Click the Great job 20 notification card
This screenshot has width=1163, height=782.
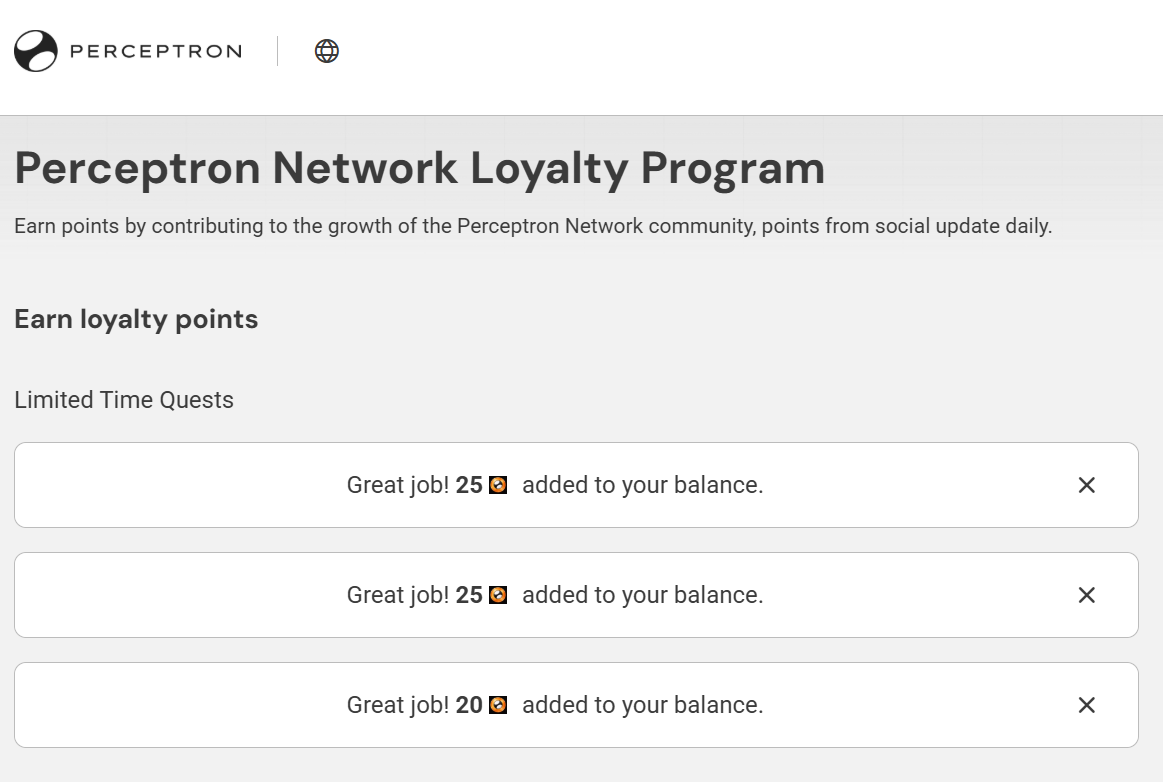[576, 705]
